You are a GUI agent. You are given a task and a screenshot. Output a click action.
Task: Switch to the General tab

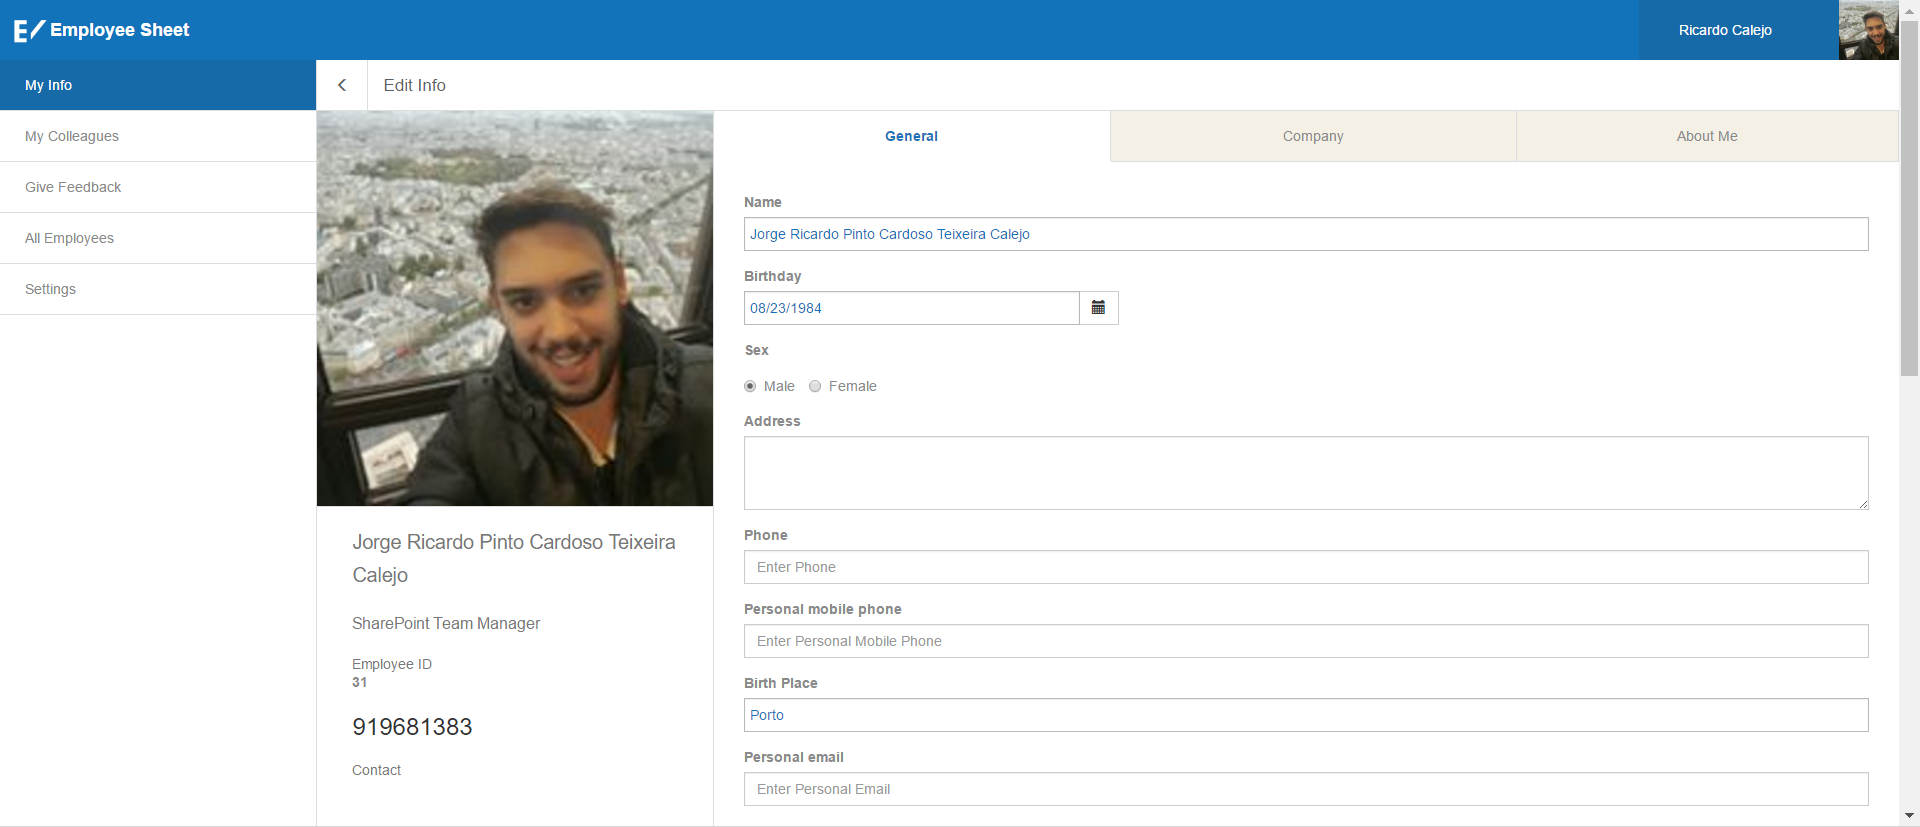(911, 136)
